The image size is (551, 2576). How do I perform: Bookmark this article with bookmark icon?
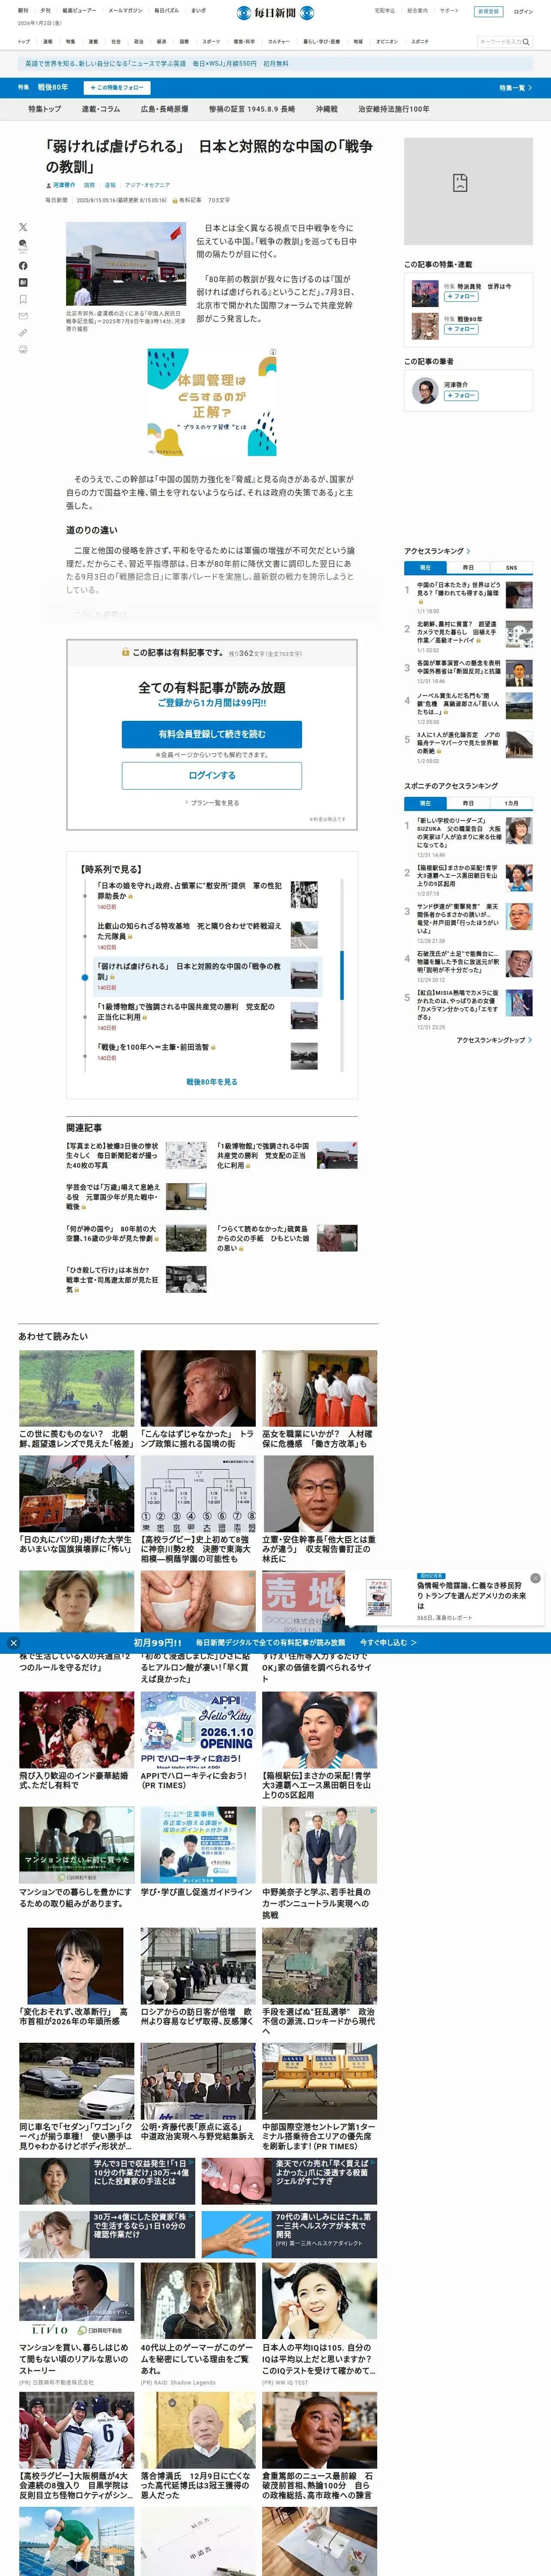(x=23, y=299)
